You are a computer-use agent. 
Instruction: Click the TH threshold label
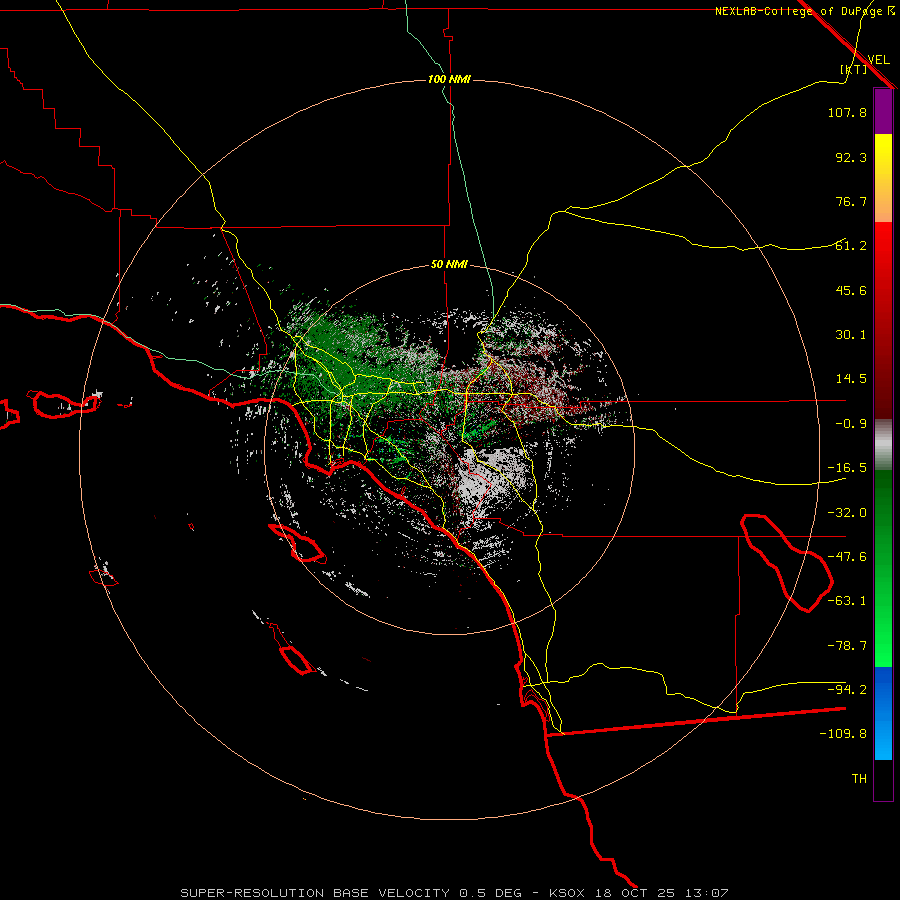pos(859,779)
